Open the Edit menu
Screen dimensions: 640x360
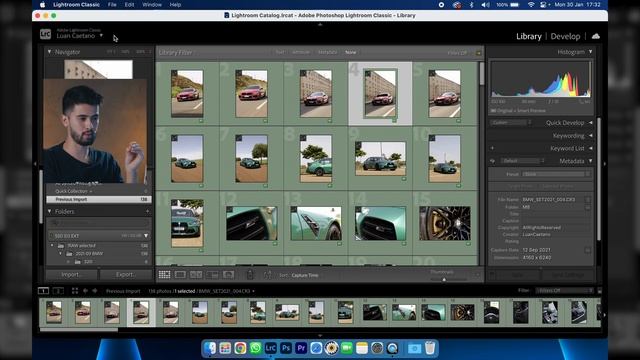pos(129,5)
